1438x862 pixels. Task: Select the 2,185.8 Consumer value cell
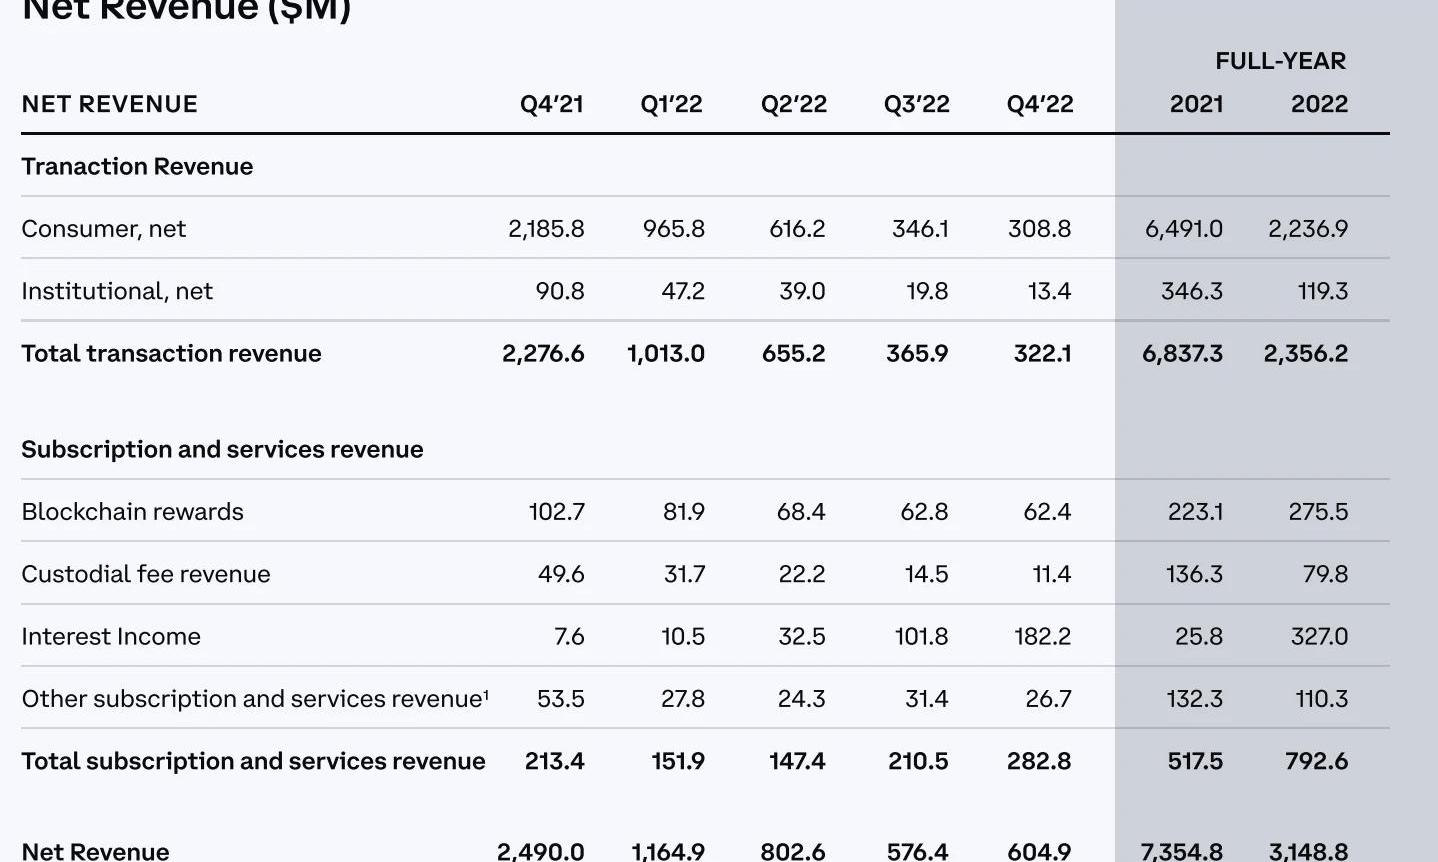point(546,229)
